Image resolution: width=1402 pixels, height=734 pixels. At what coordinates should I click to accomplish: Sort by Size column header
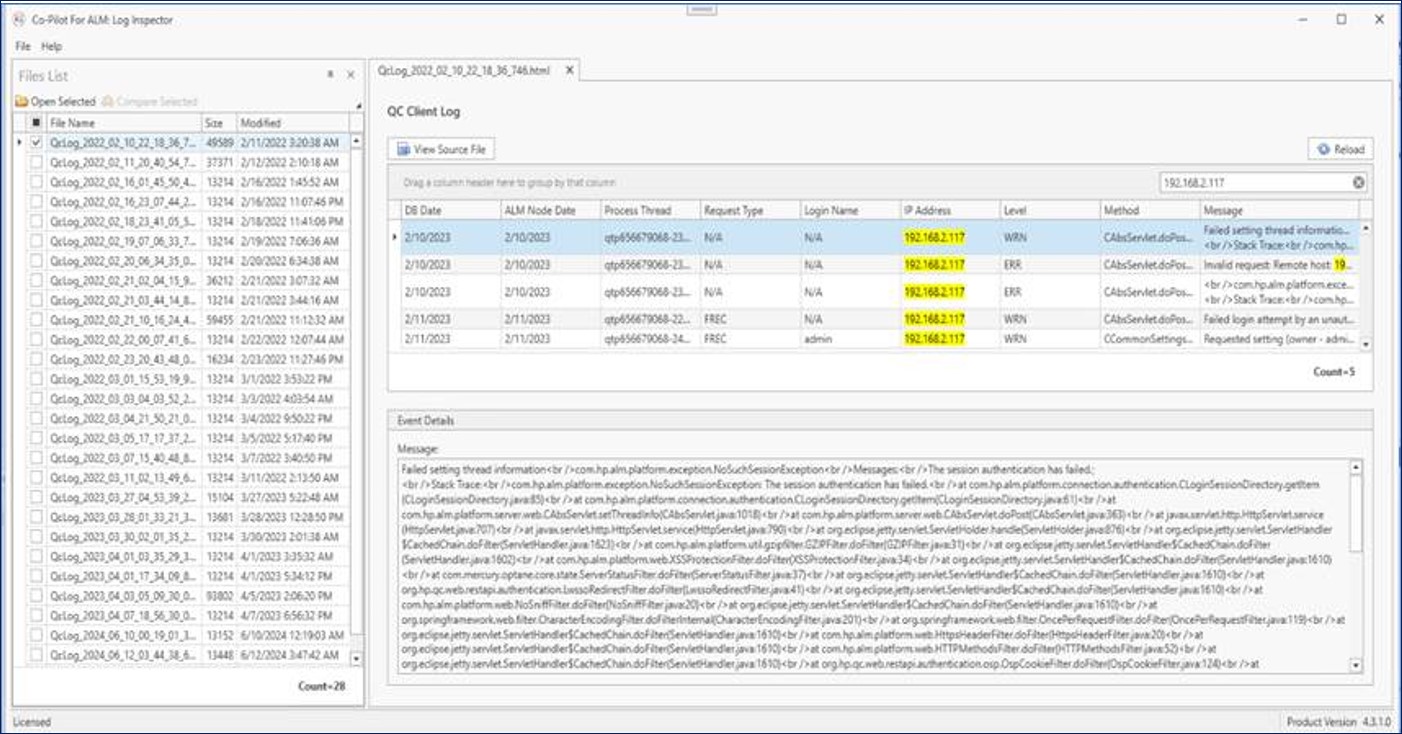pos(218,123)
